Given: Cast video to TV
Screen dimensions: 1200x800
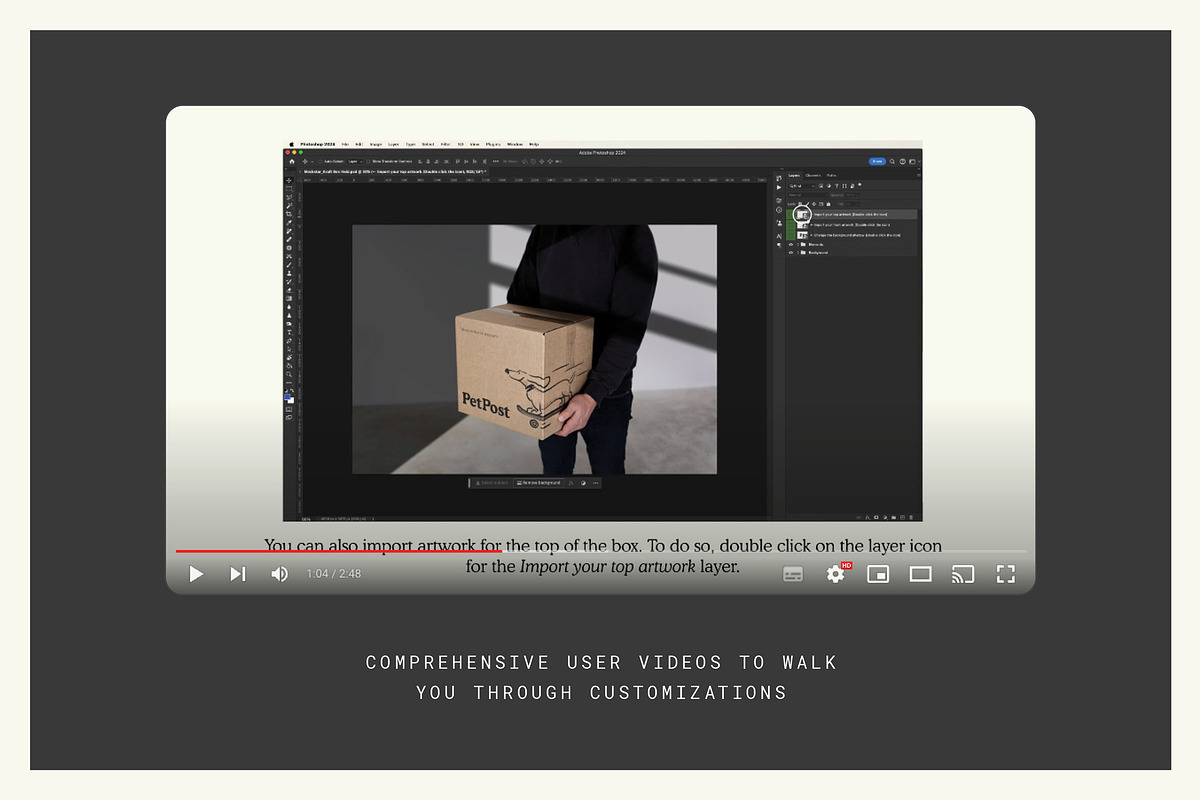Looking at the screenshot, I should (x=963, y=574).
